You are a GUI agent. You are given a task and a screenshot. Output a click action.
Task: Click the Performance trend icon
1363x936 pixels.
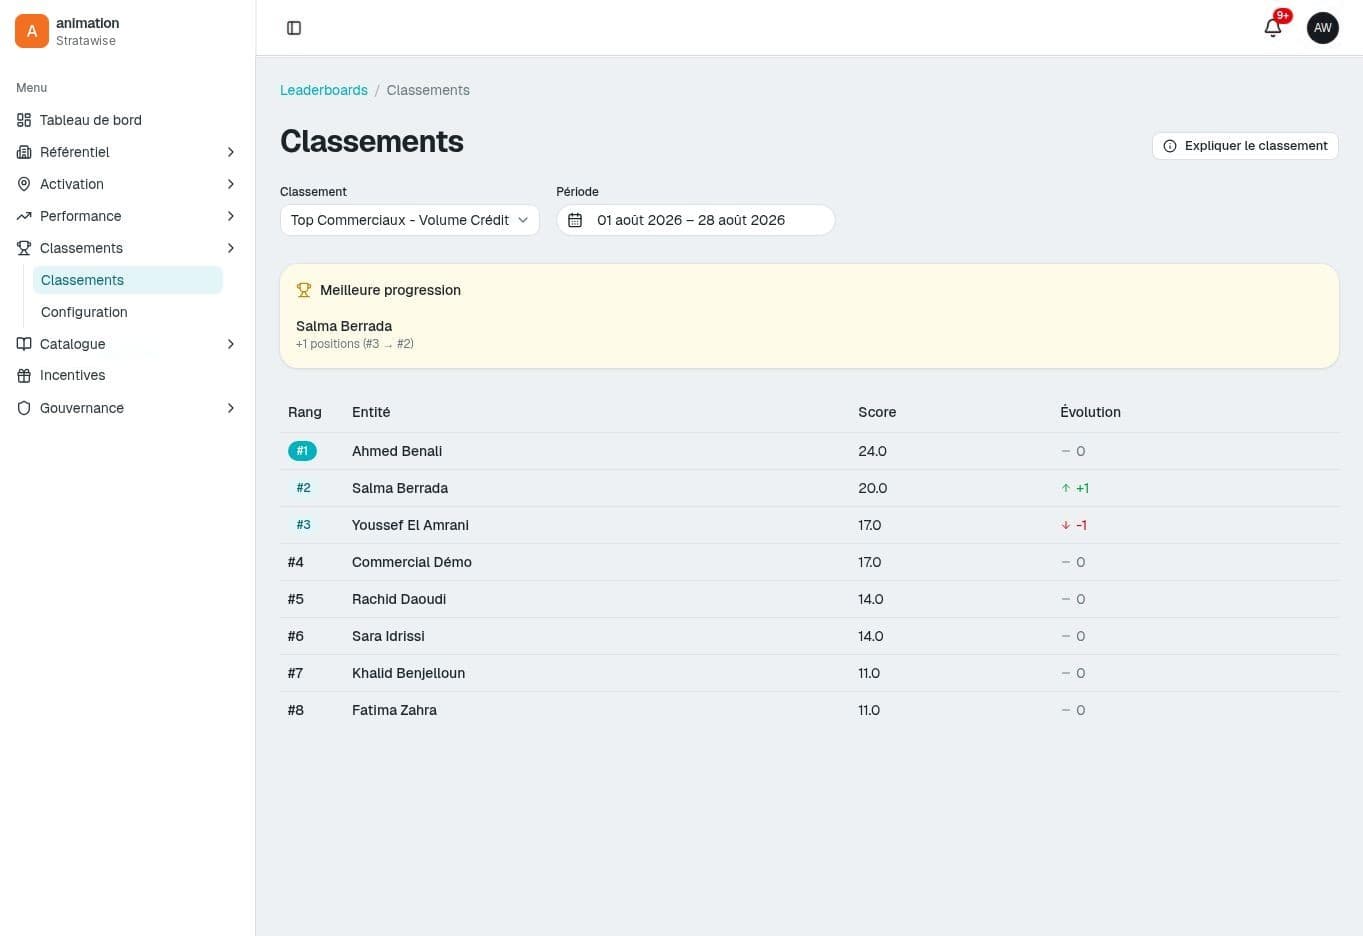coord(24,216)
